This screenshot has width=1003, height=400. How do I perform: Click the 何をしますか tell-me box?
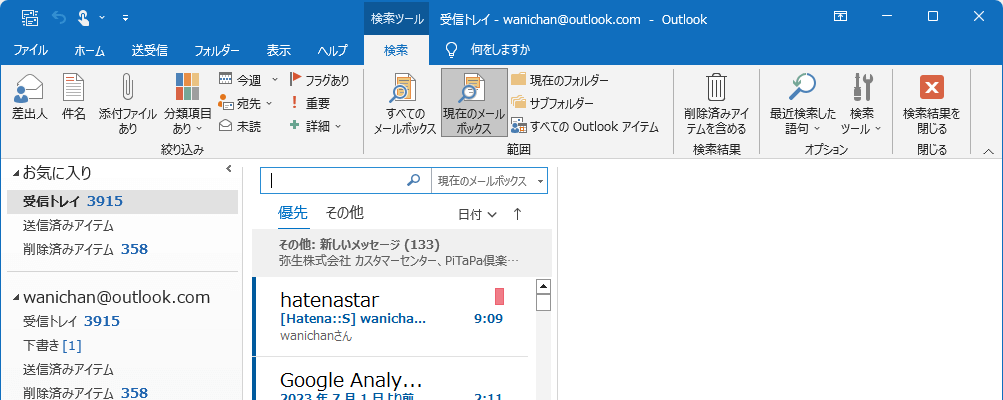click(500, 49)
